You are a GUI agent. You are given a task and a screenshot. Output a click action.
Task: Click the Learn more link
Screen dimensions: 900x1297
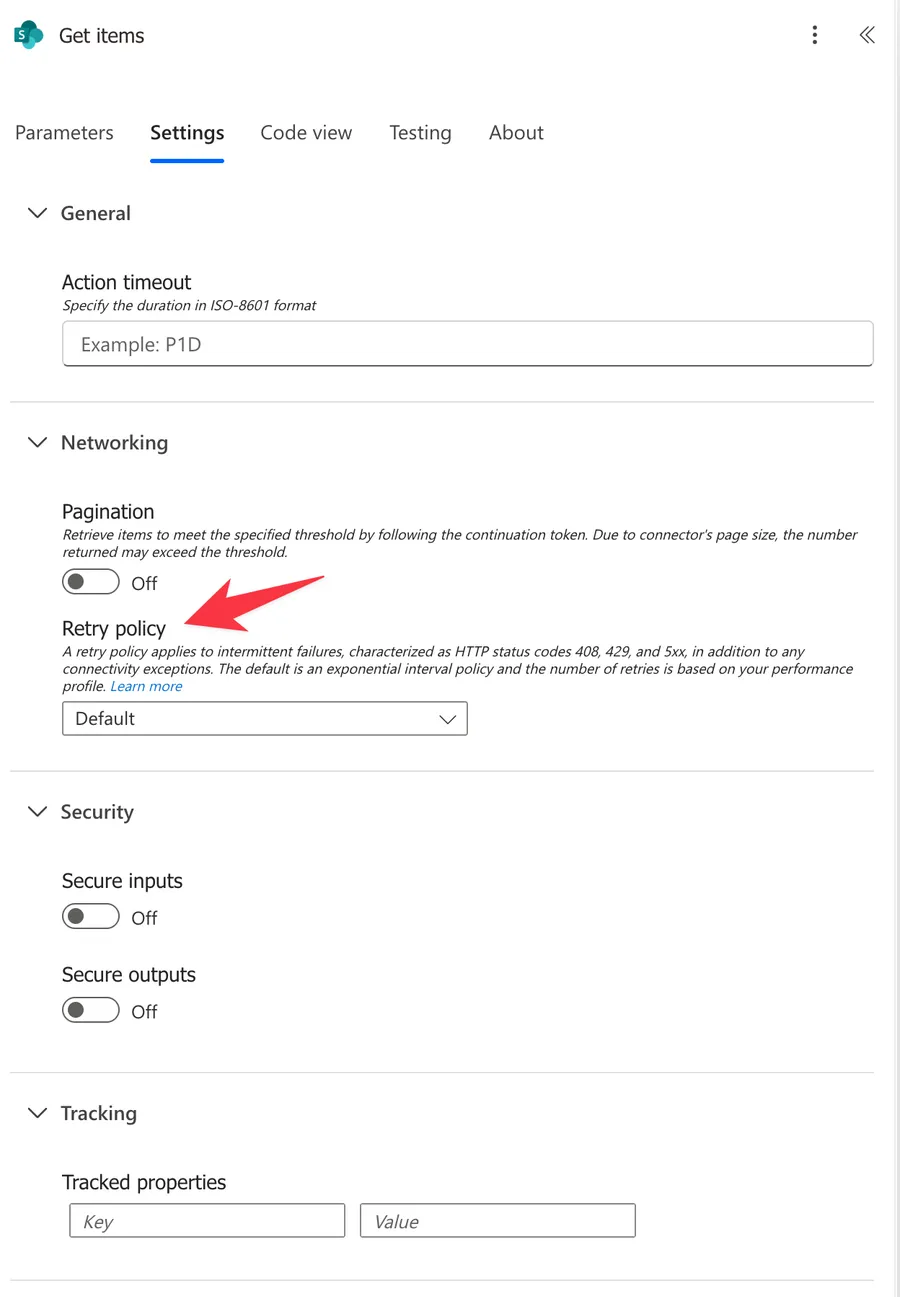146,686
